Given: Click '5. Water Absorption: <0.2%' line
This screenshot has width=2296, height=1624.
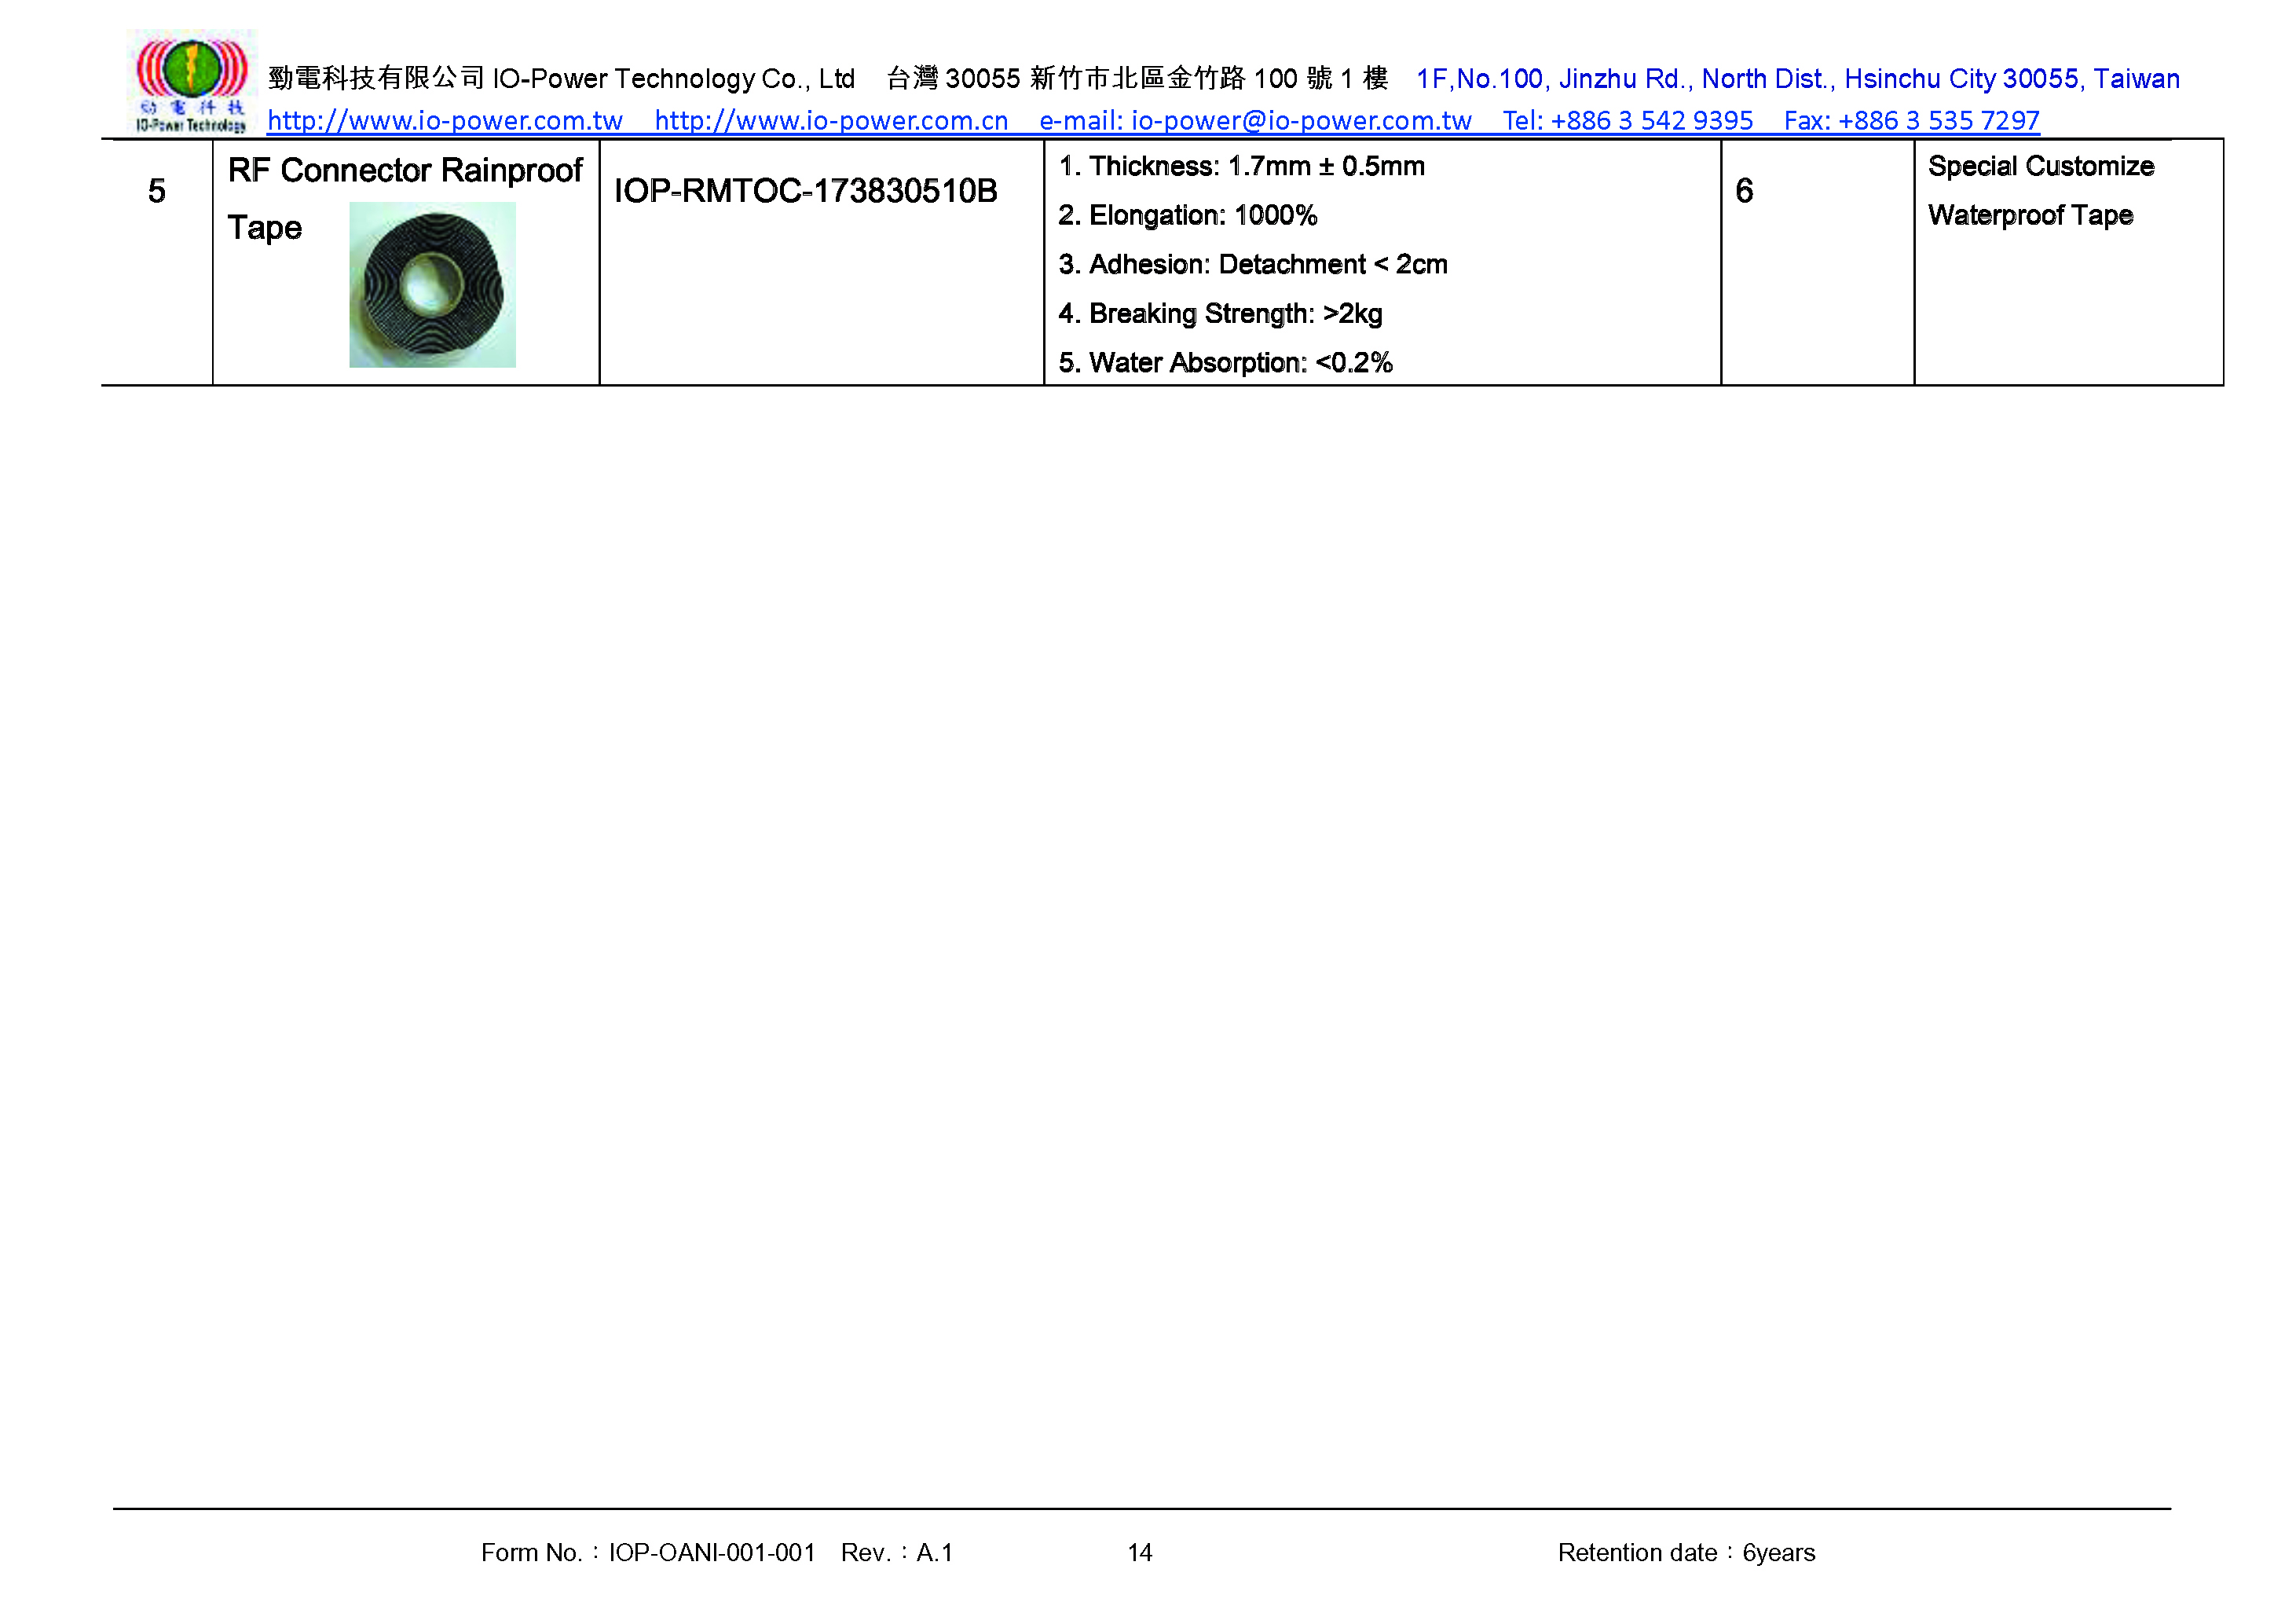Looking at the screenshot, I should (1226, 362).
